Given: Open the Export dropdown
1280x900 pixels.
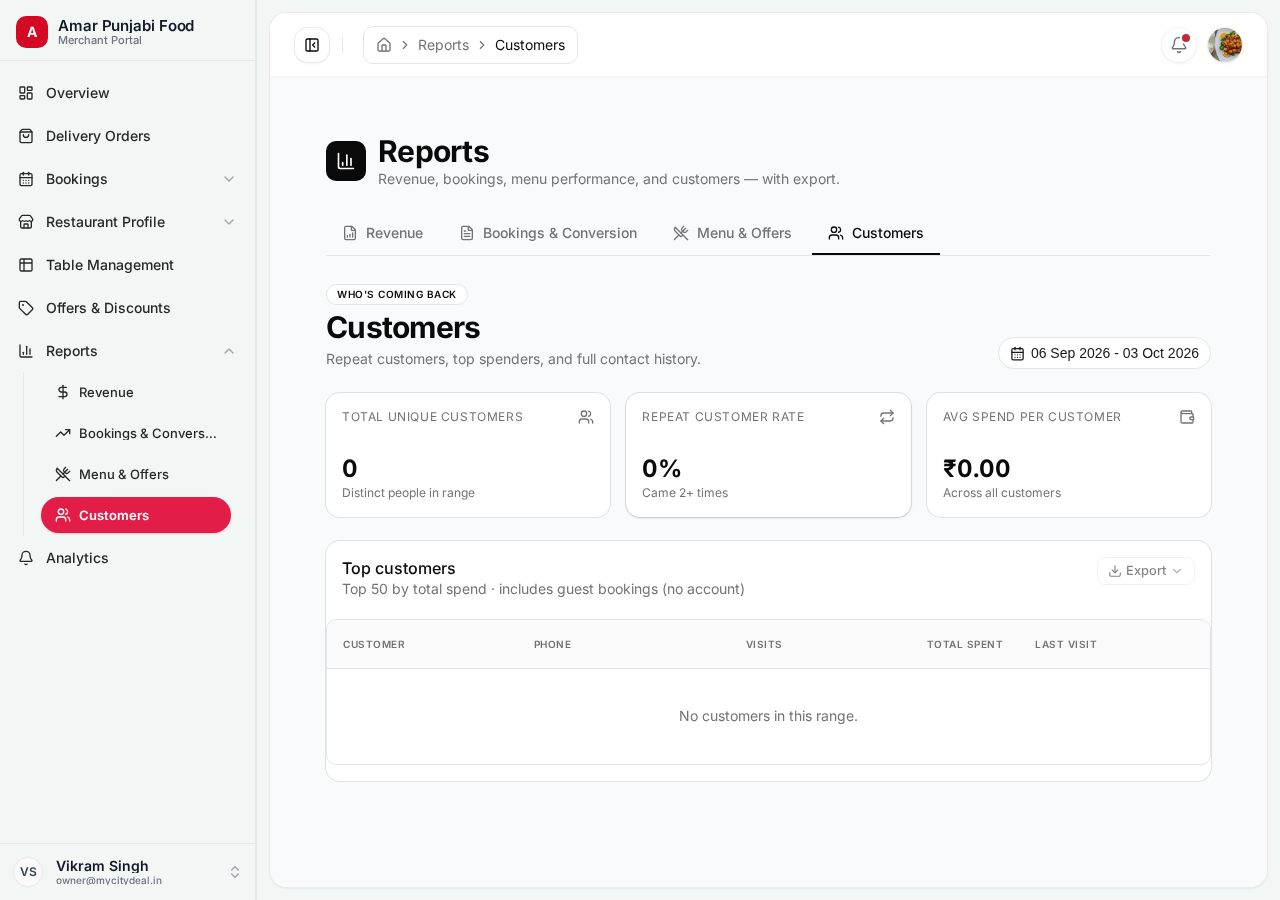Looking at the screenshot, I should coord(1146,571).
